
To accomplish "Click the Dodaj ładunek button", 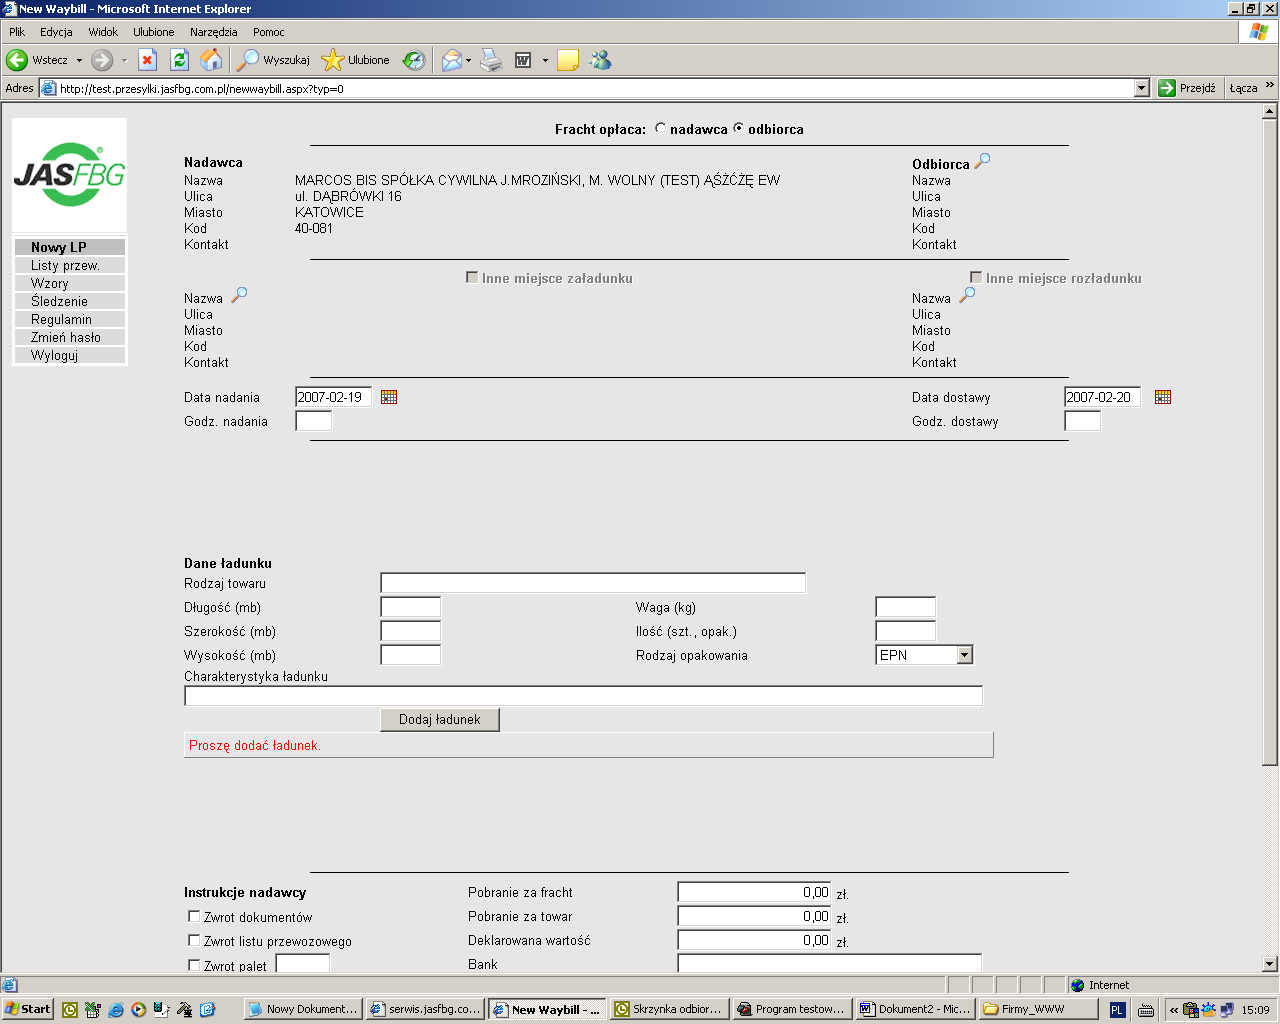I will point(440,720).
